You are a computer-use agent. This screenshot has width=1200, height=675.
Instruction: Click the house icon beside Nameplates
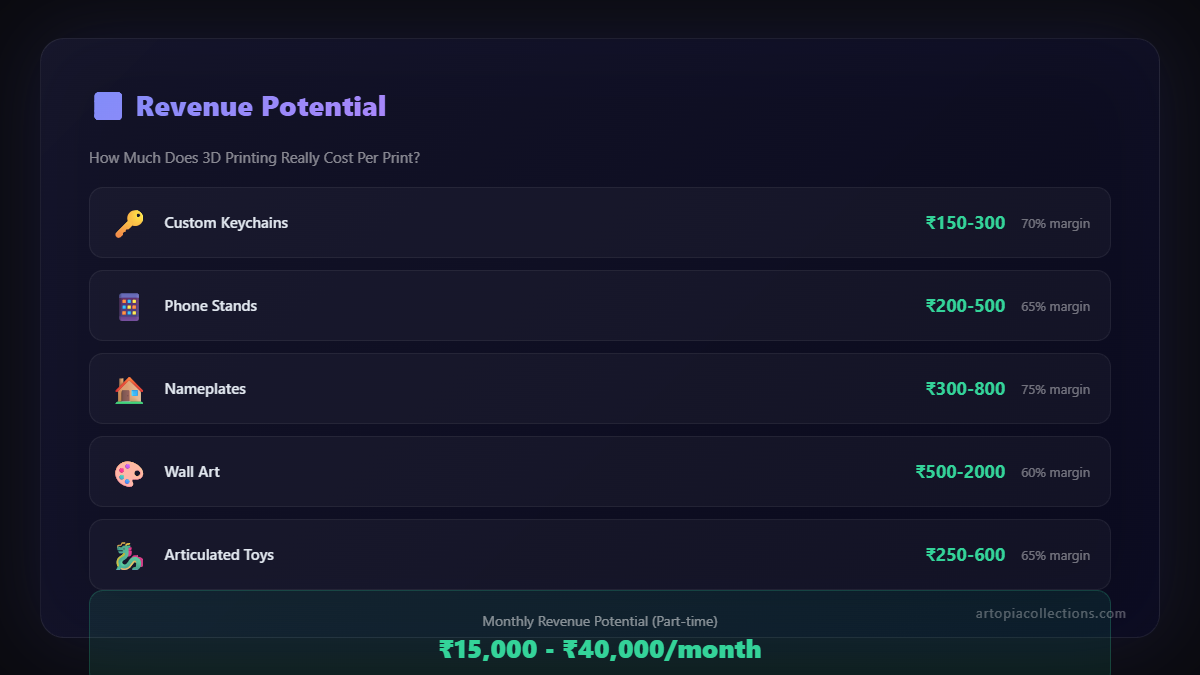point(129,389)
